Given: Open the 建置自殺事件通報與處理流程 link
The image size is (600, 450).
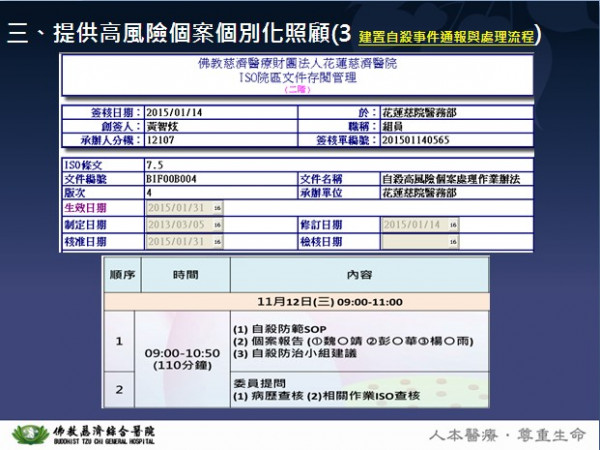Looking at the screenshot, I should [x=446, y=36].
